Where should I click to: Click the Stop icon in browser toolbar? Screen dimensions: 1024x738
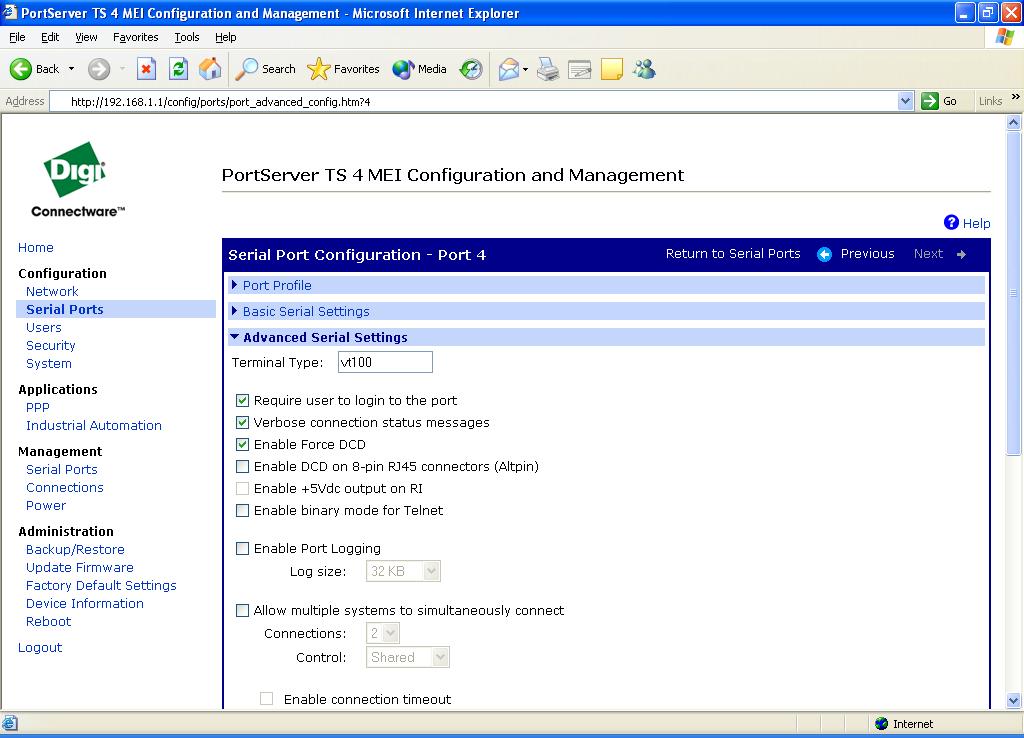146,69
